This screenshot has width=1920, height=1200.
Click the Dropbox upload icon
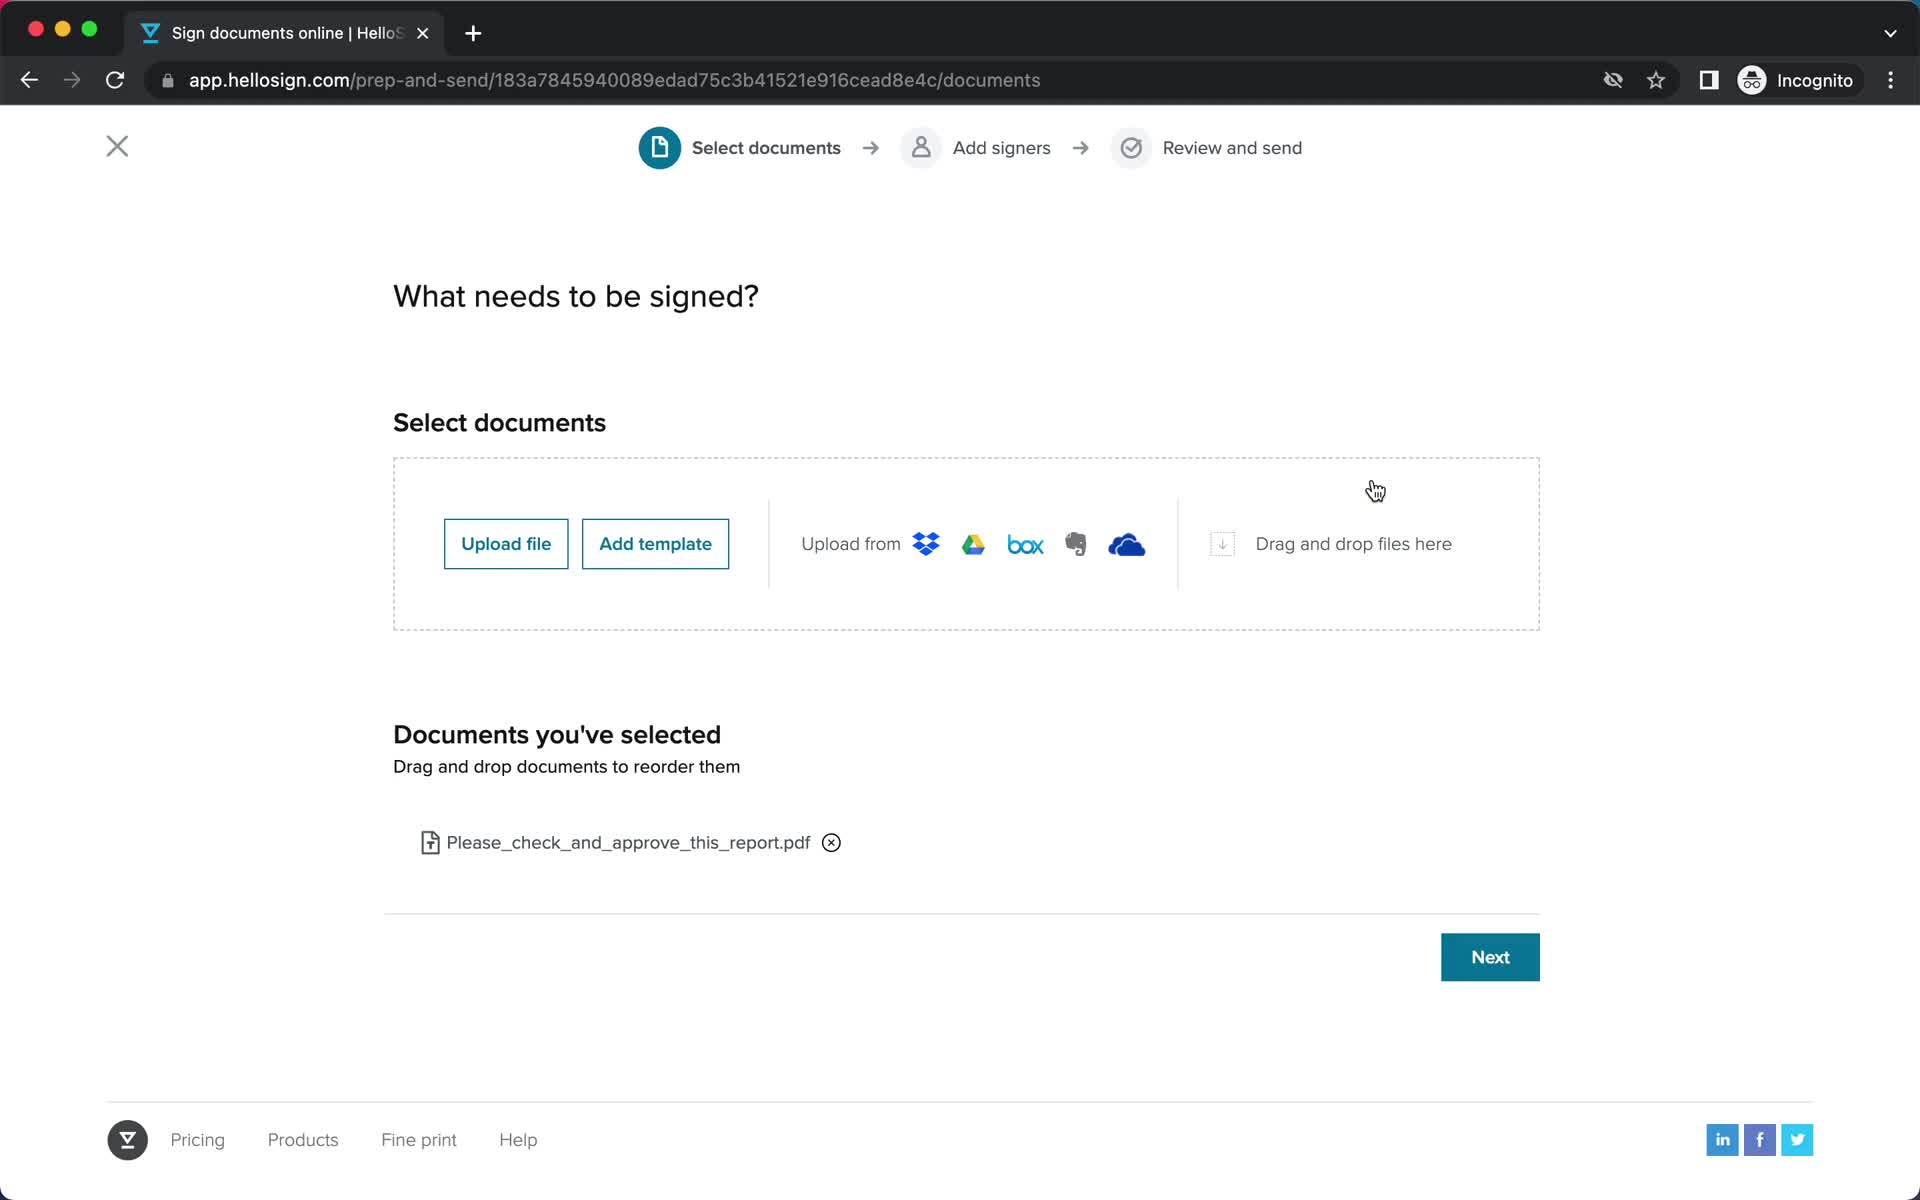pyautogui.click(x=923, y=543)
